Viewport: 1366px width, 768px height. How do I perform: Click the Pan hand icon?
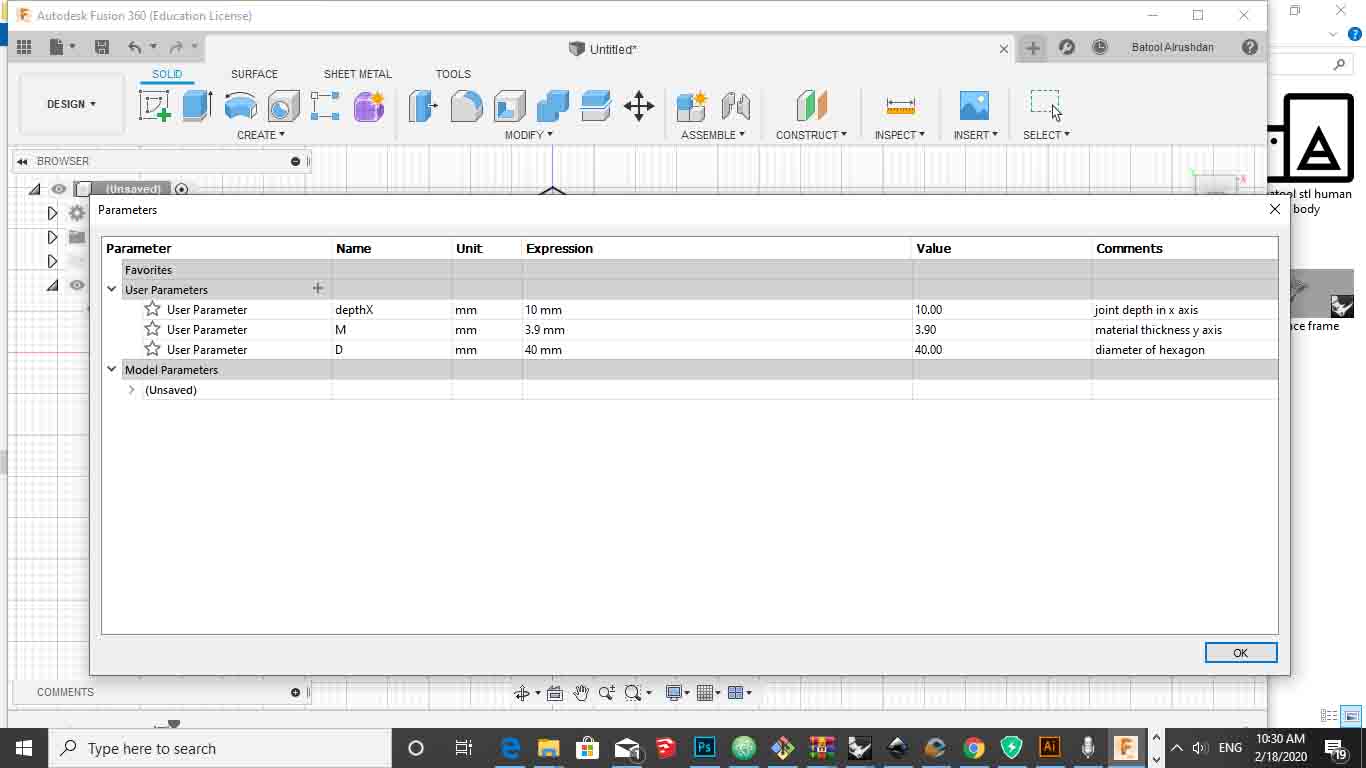click(x=581, y=693)
